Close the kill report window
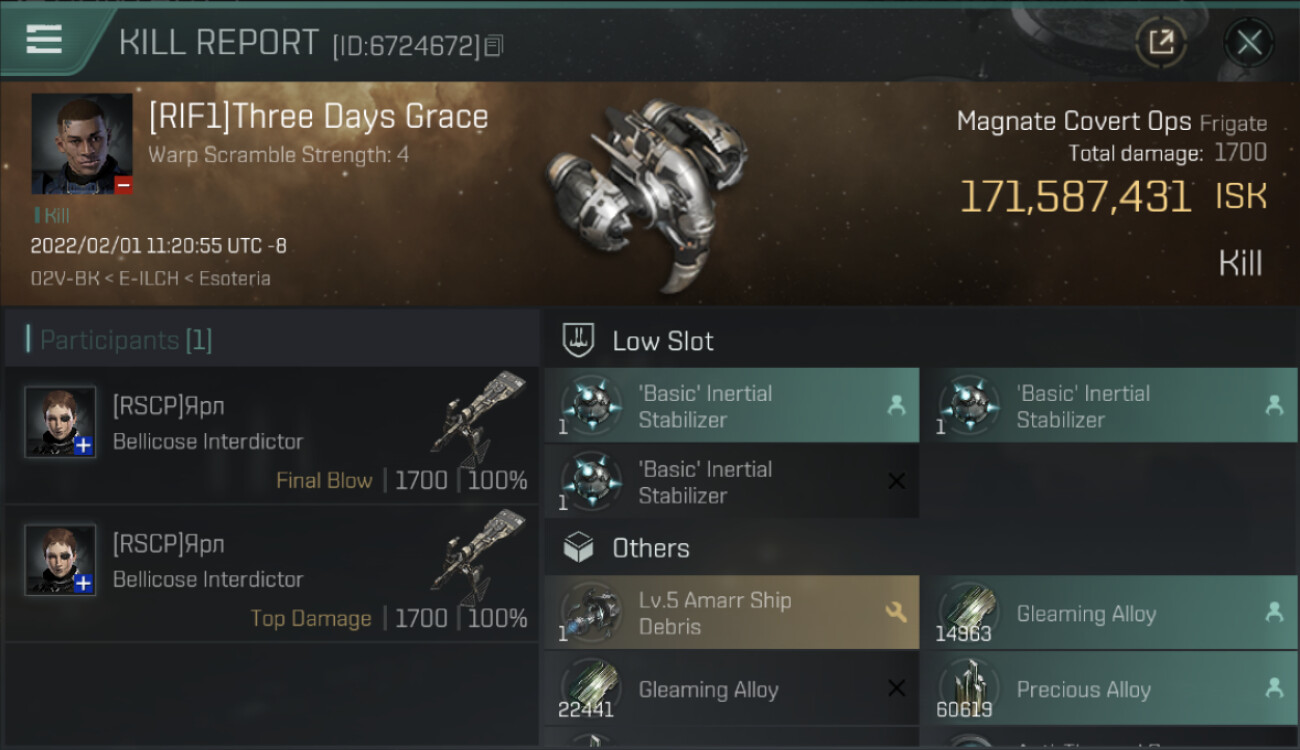 pos(1248,42)
